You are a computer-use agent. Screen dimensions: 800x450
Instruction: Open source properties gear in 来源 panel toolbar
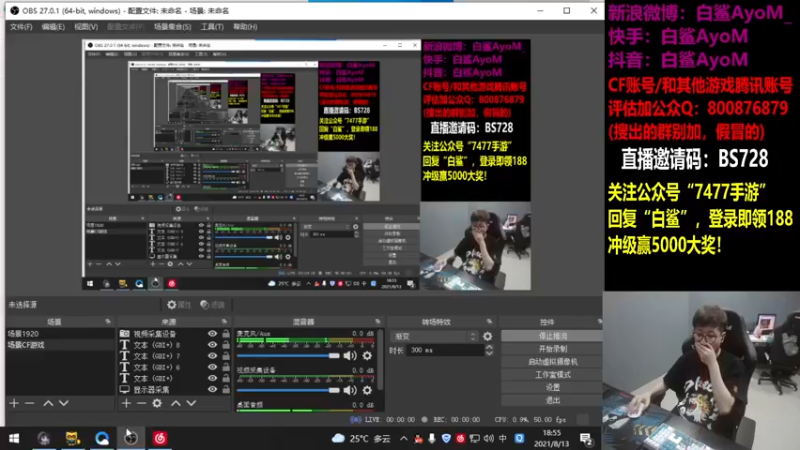click(157, 403)
